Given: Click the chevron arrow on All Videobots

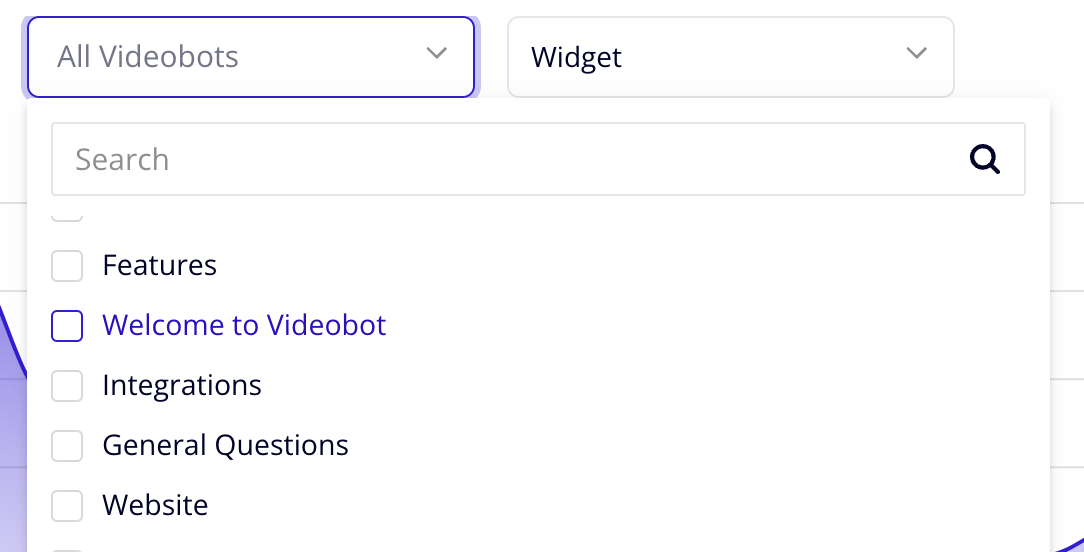Looking at the screenshot, I should [436, 54].
